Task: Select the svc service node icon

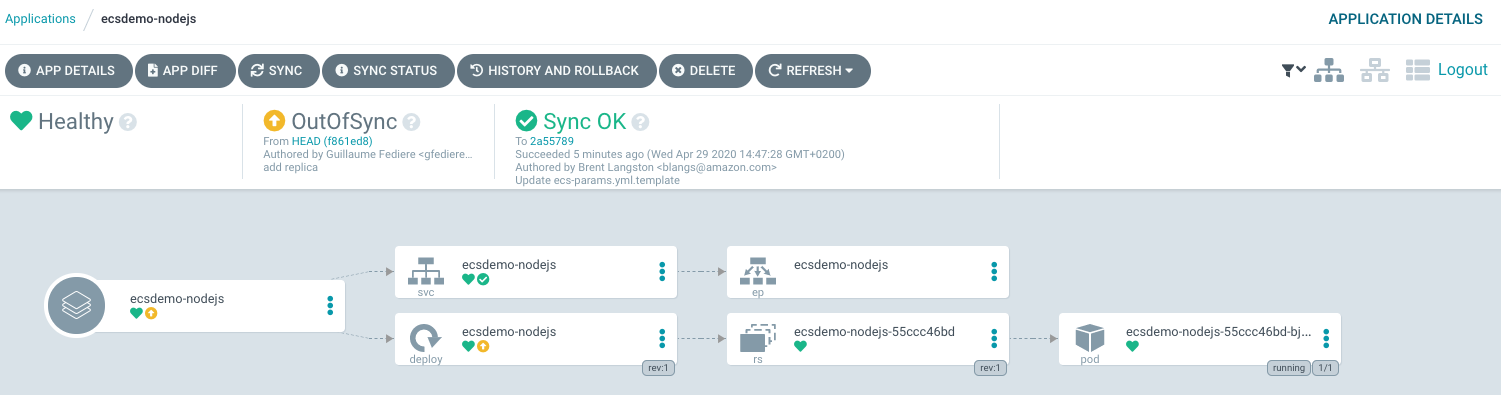Action: (427, 271)
